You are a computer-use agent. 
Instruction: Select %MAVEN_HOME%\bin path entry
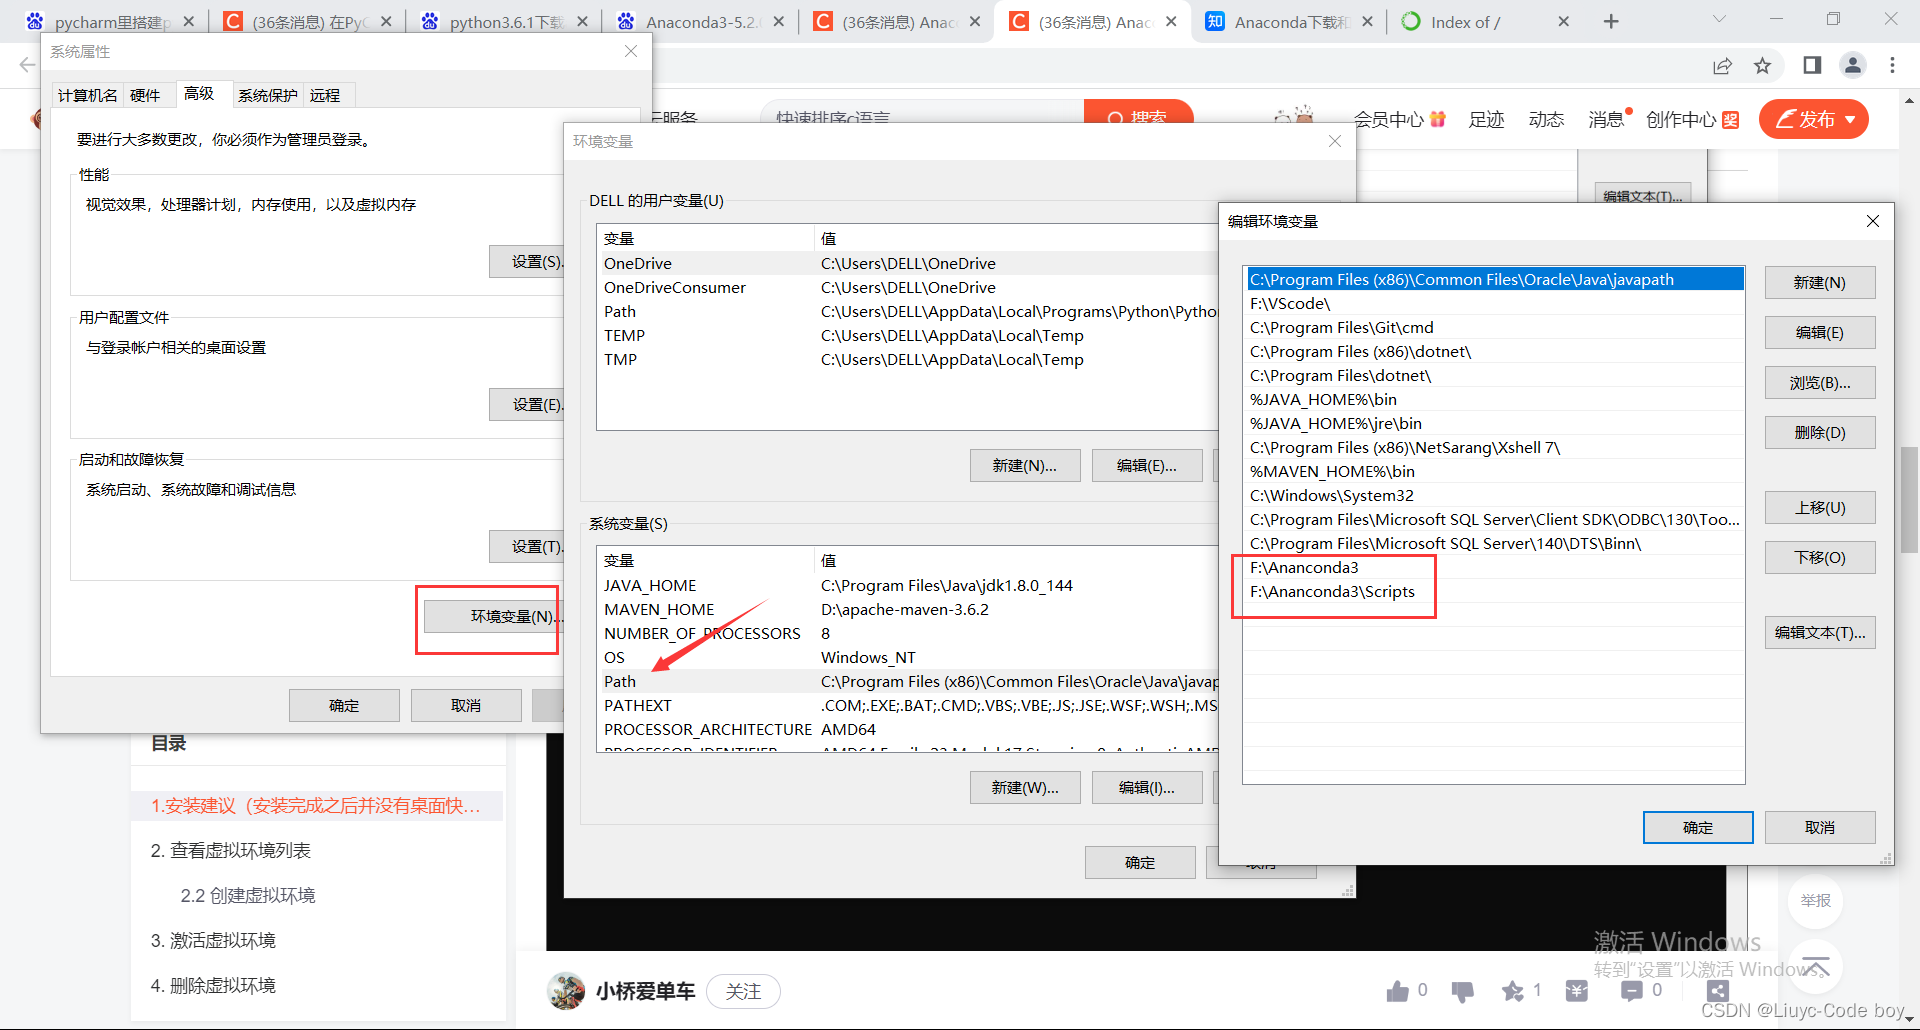(1494, 472)
